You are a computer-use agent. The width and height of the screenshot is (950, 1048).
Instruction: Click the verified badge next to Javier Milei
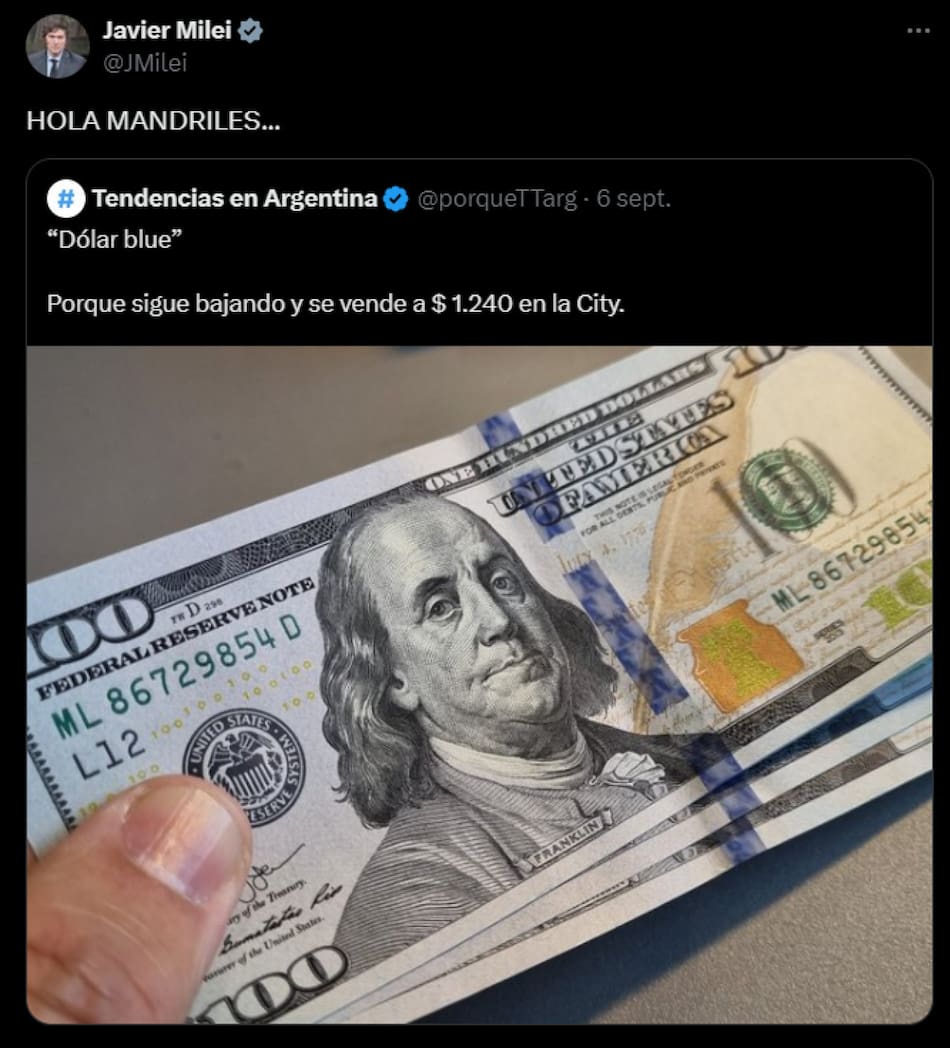click(250, 31)
